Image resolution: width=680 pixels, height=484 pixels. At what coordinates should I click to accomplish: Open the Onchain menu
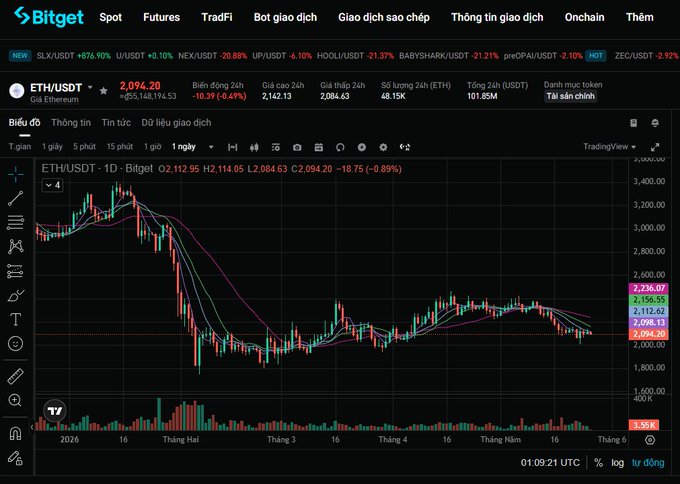(584, 17)
